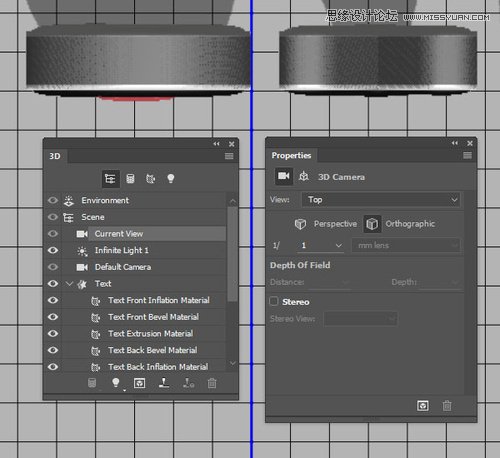Hide the Text mesh

(x=53, y=283)
